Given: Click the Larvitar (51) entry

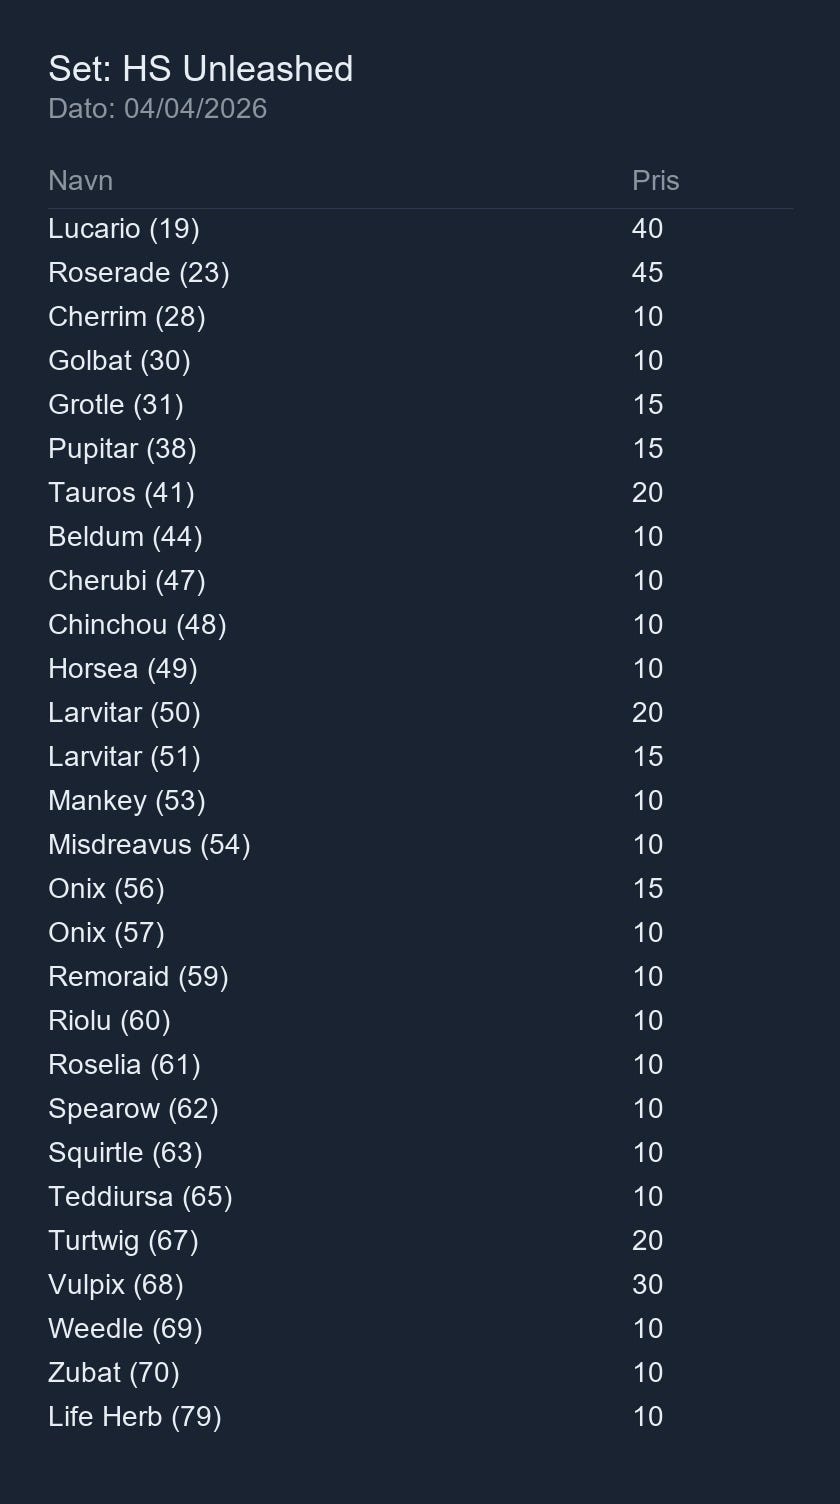Looking at the screenshot, I should click(124, 757).
